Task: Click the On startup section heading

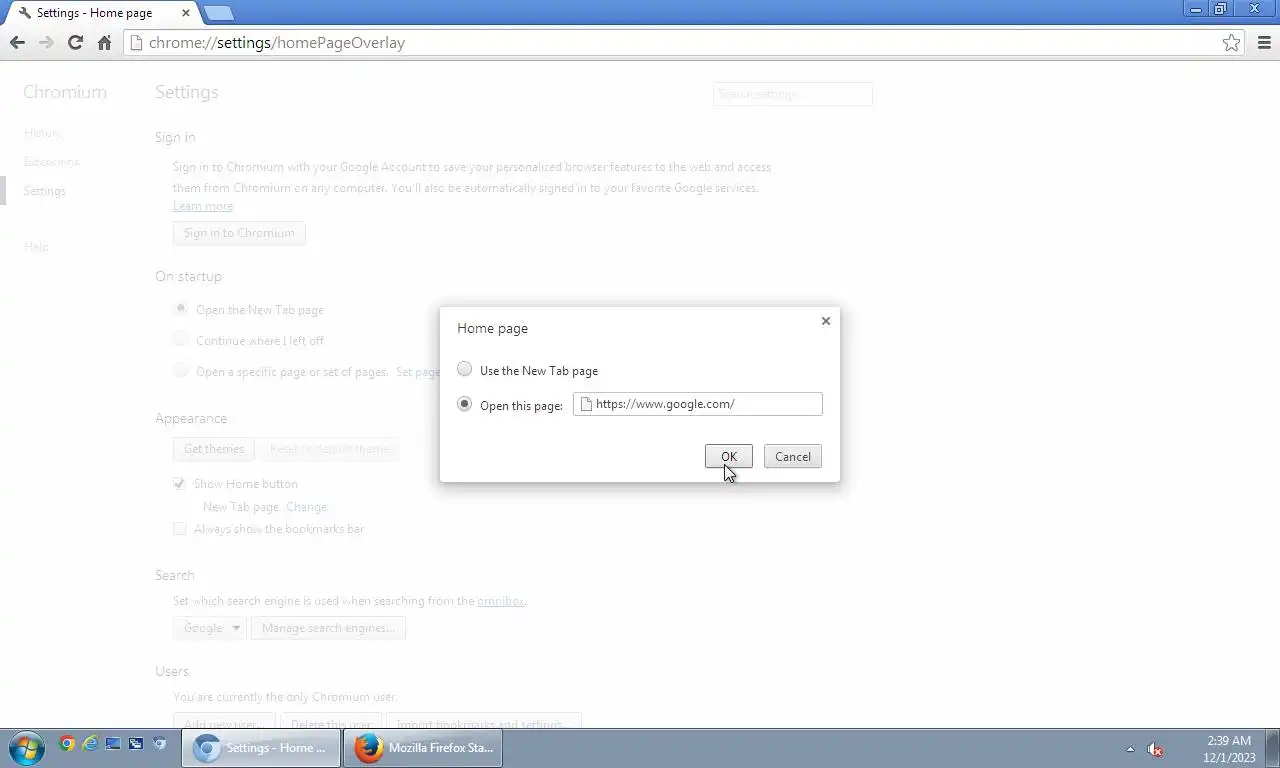Action: [x=188, y=276]
